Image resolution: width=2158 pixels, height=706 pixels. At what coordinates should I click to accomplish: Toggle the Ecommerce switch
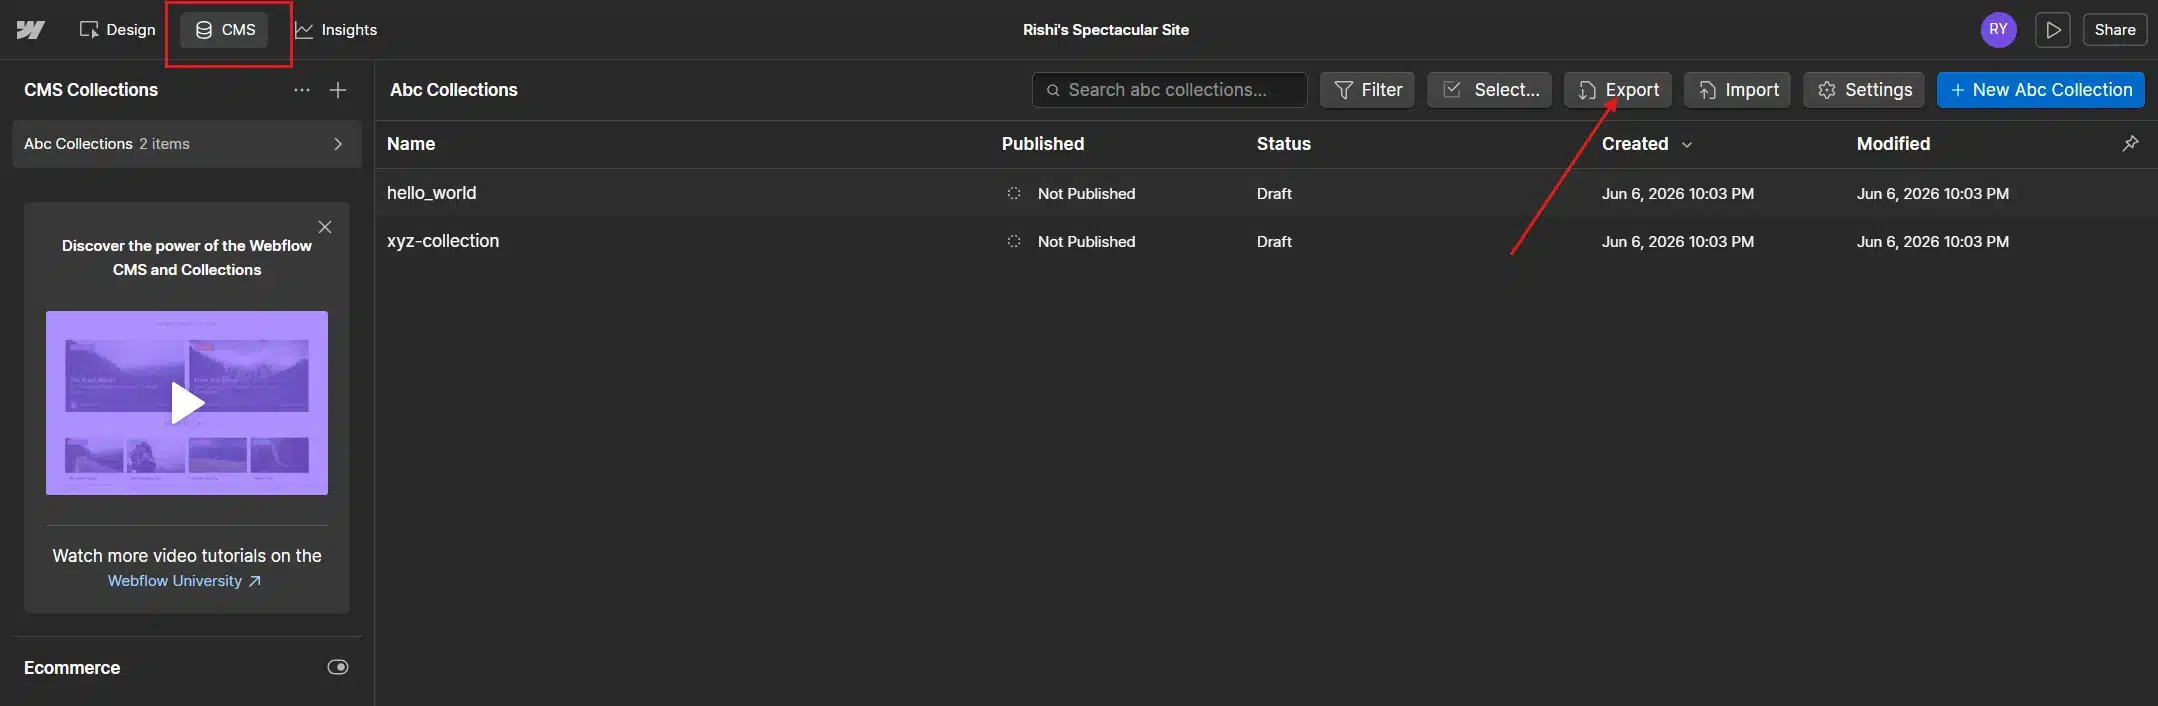point(338,667)
